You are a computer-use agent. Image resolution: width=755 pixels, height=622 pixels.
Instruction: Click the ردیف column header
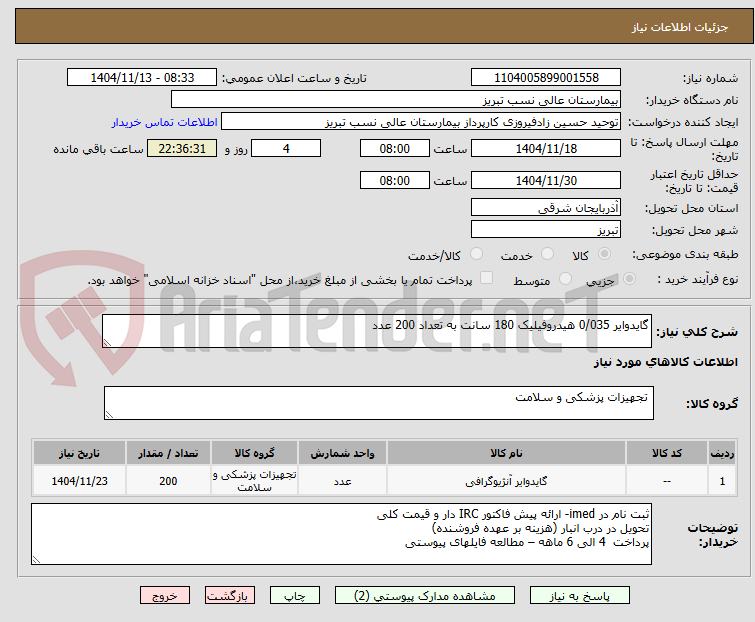click(722, 453)
